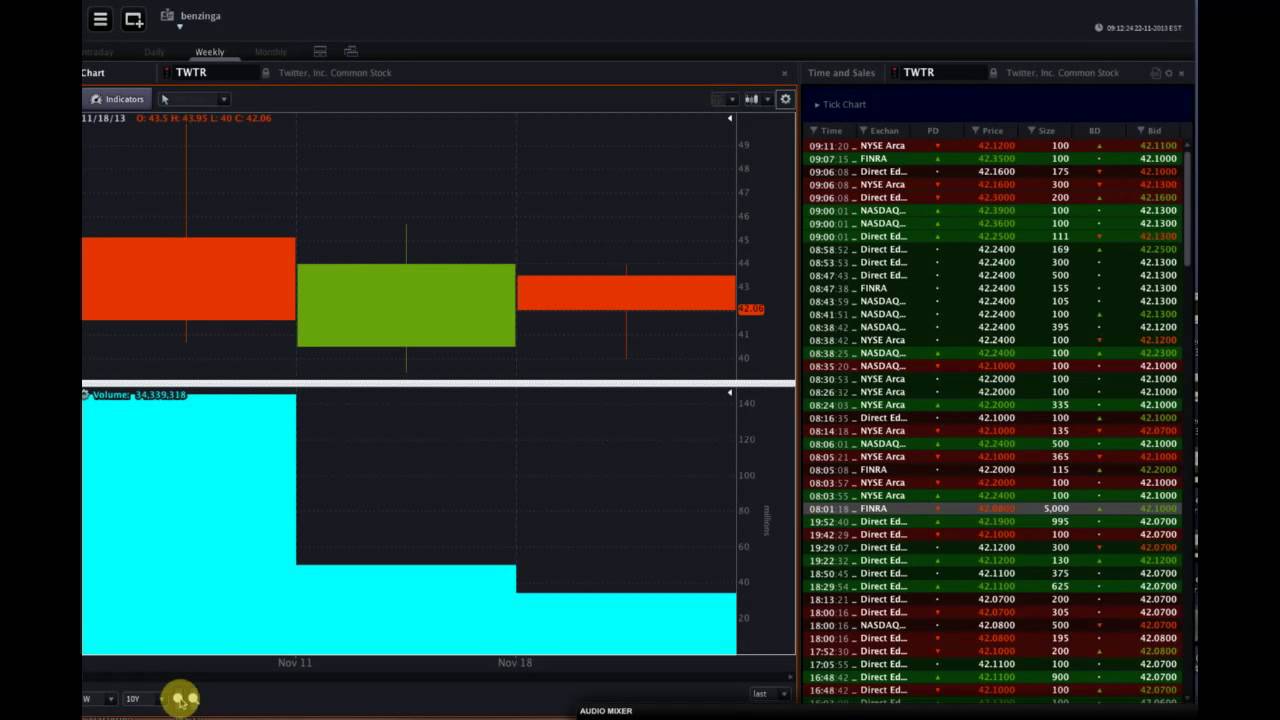This screenshot has width=1280, height=720.
Task: Click the AUDIO MIXER label
Action: [x=606, y=711]
